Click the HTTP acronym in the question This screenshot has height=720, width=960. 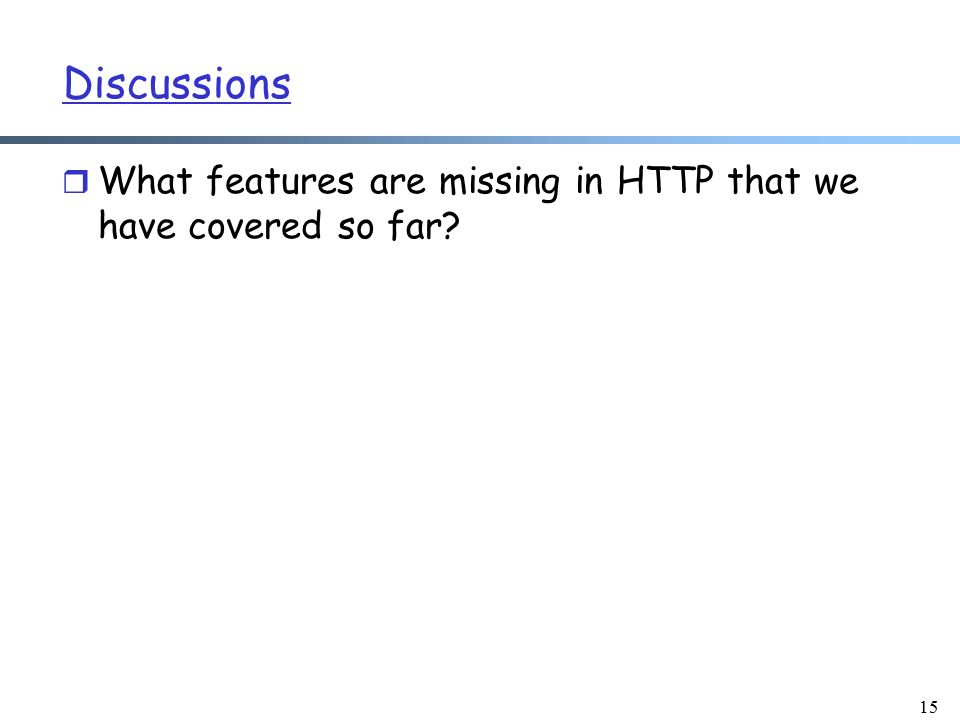666,180
